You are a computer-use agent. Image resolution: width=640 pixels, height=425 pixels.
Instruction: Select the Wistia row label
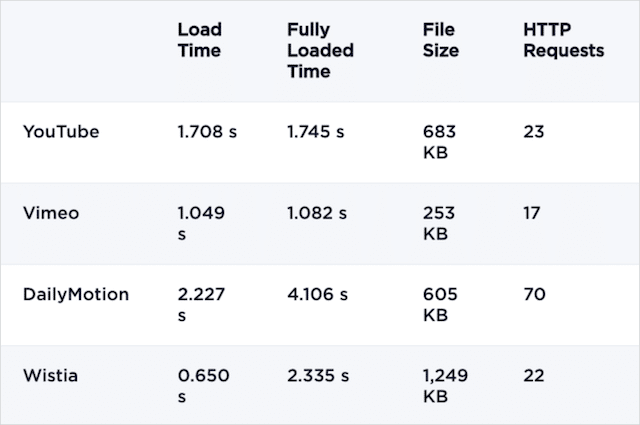pos(50,375)
